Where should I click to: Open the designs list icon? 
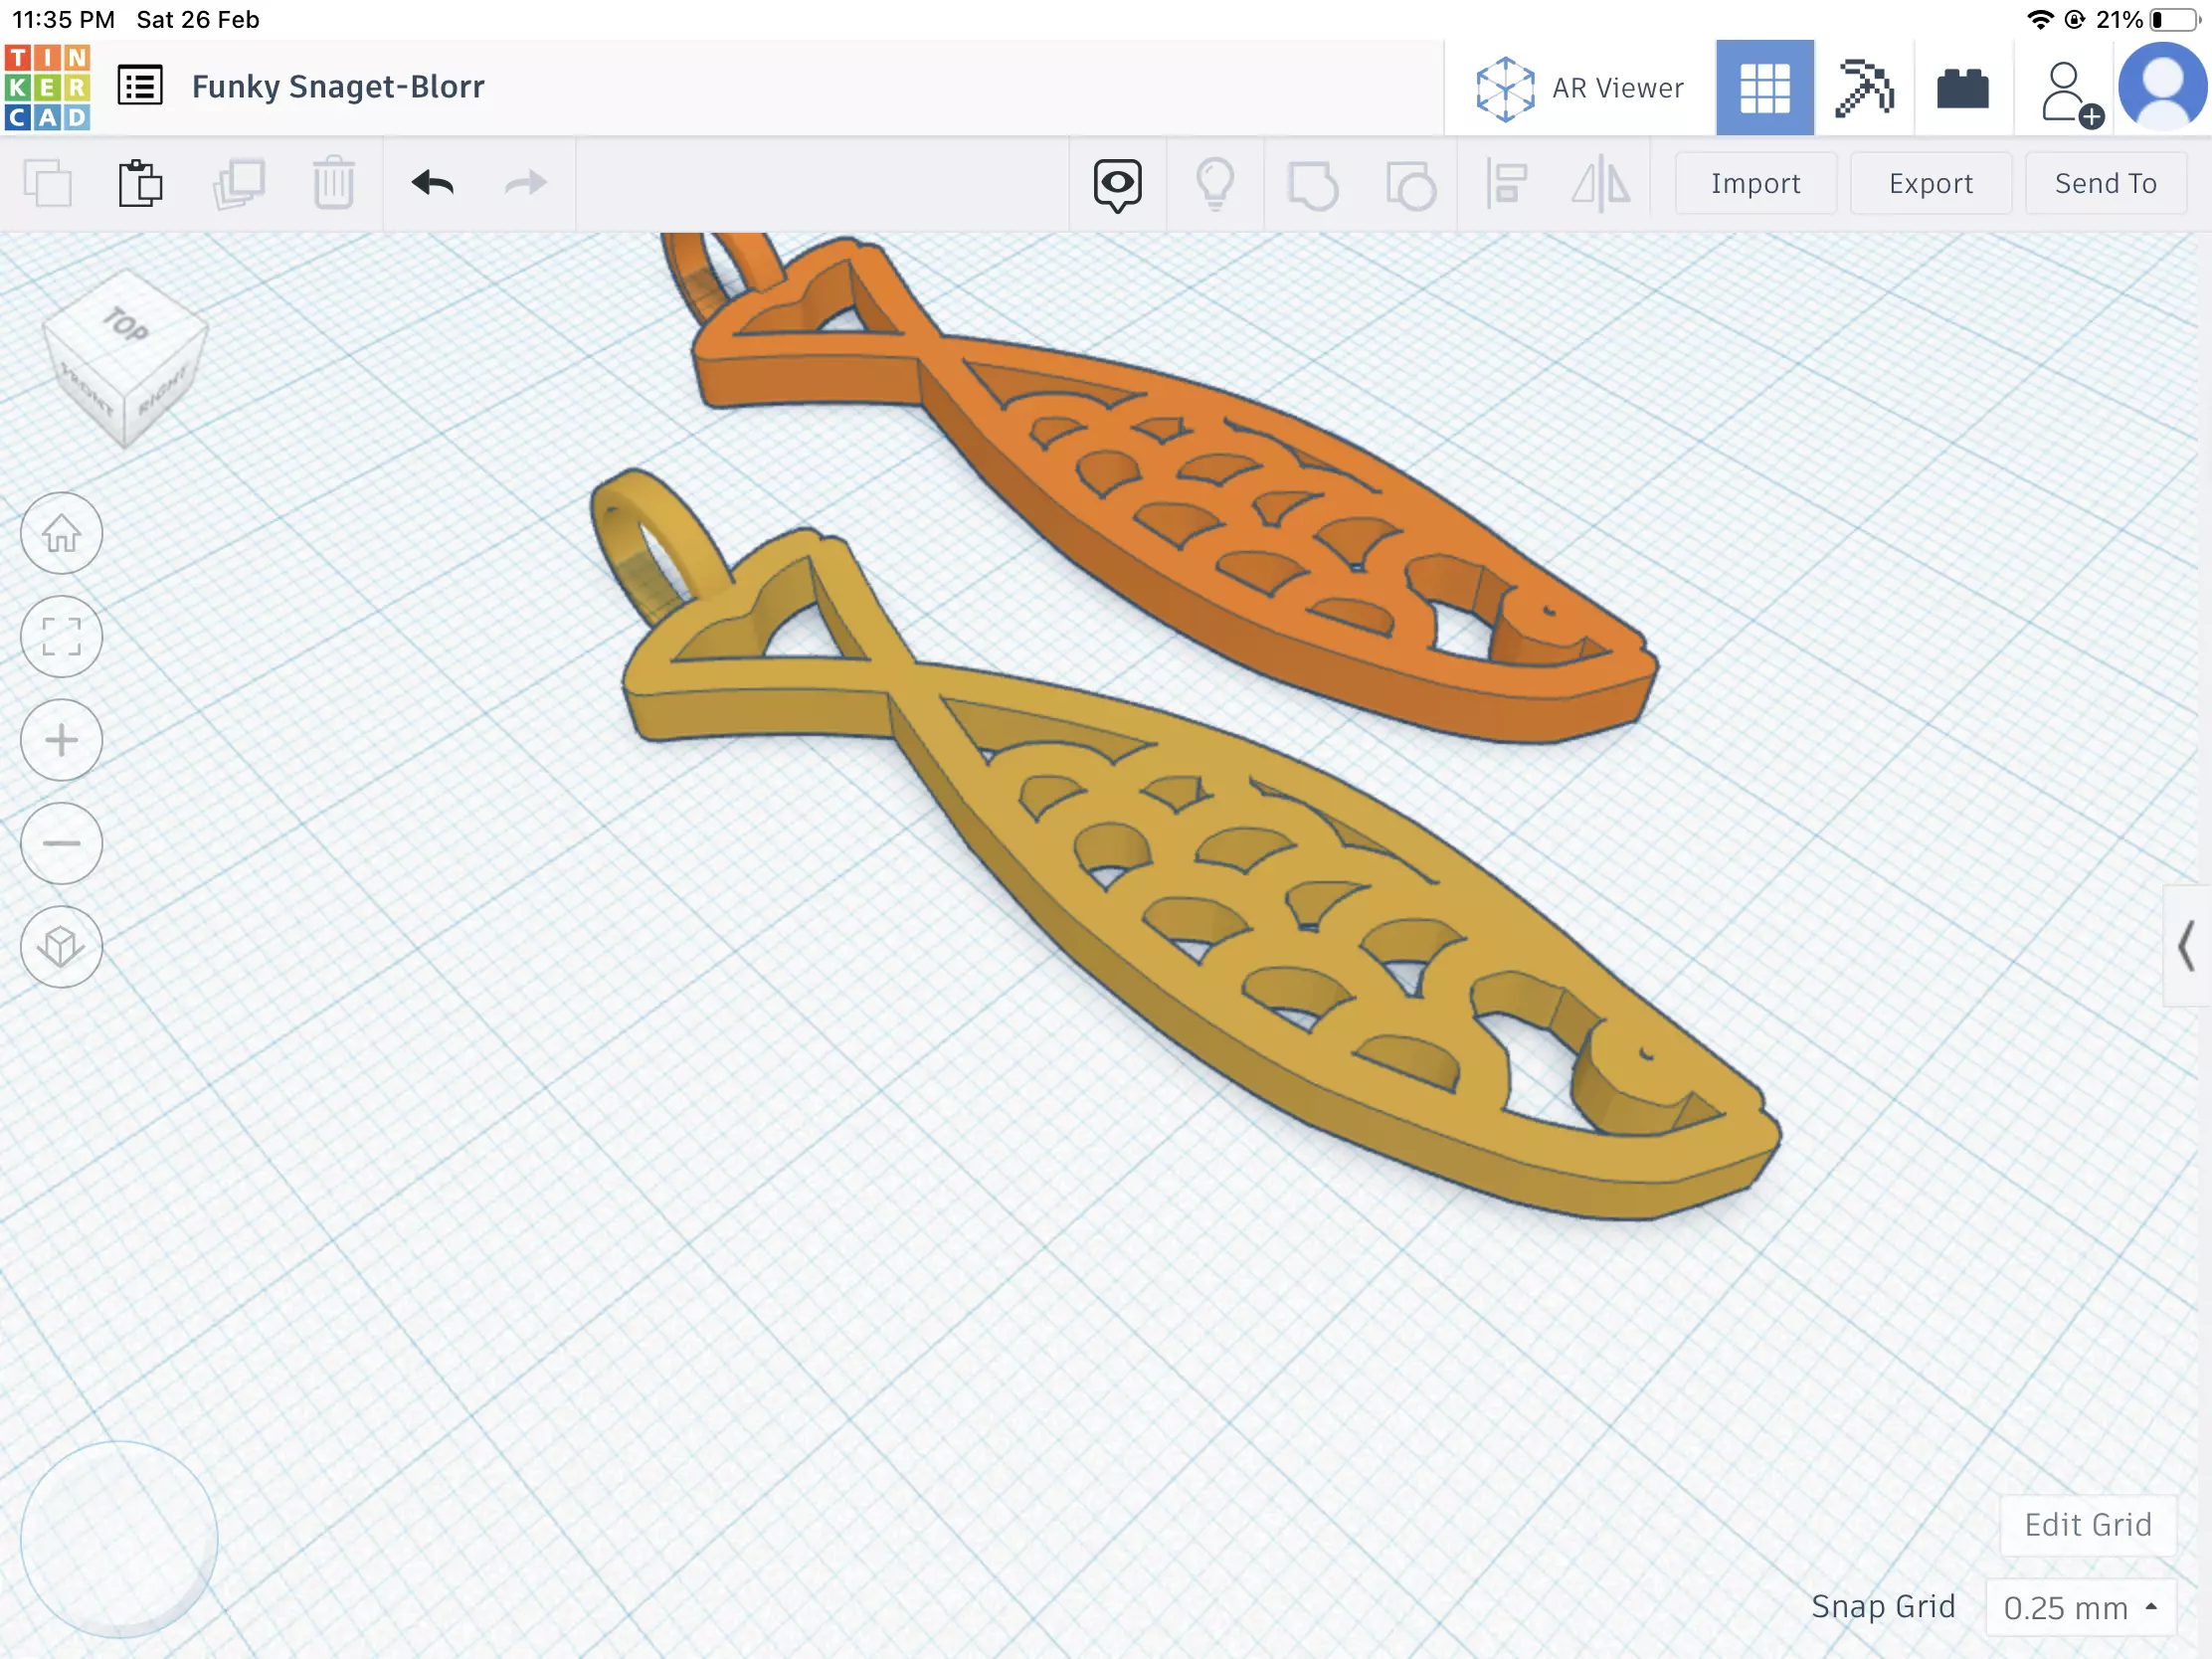(x=140, y=86)
